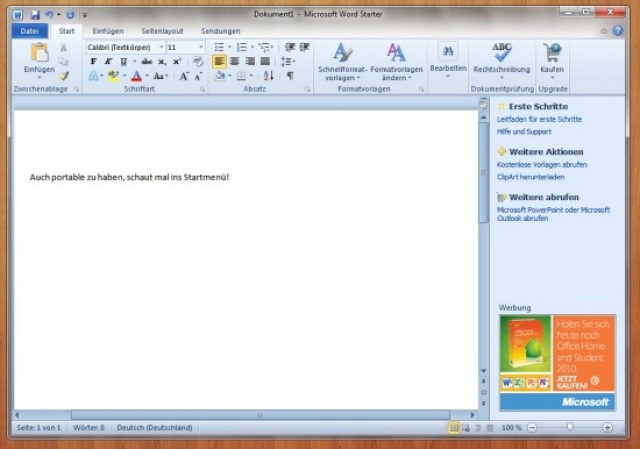
Task: Open the line spacing dropdown
Action: pos(288,62)
